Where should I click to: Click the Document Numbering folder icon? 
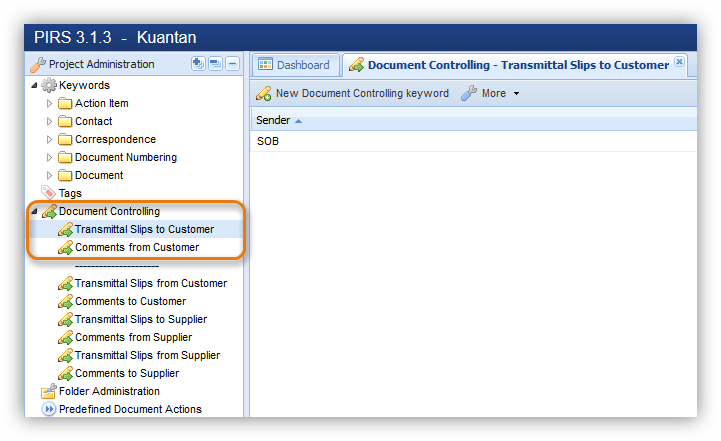[x=65, y=157]
